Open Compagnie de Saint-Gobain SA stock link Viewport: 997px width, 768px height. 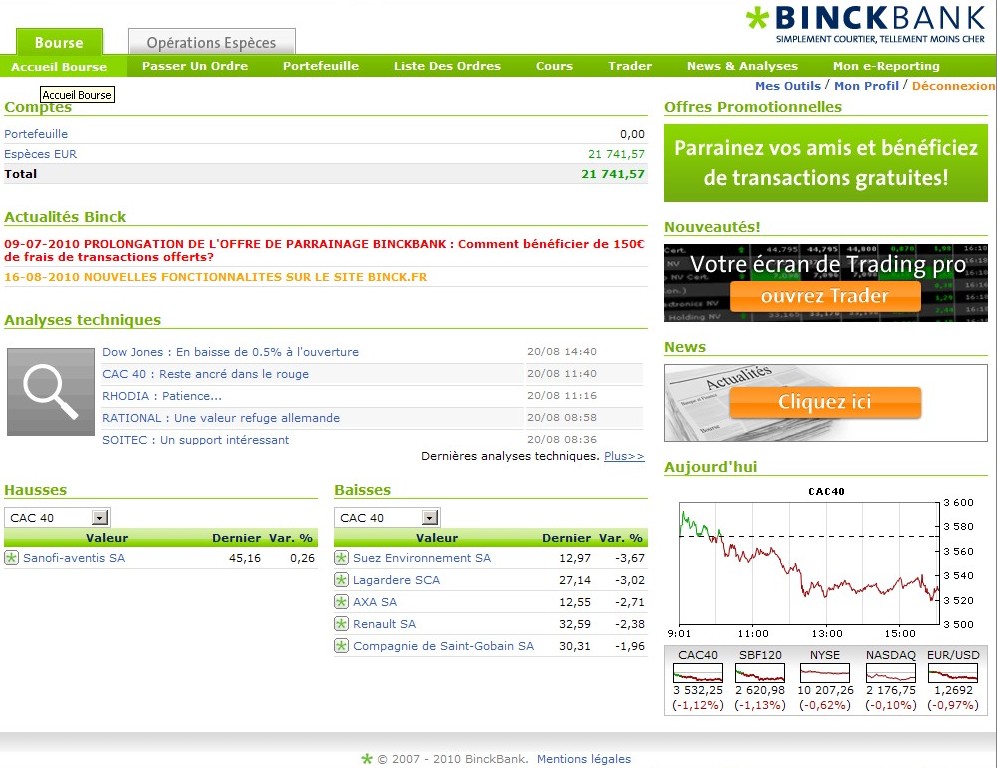click(x=443, y=646)
